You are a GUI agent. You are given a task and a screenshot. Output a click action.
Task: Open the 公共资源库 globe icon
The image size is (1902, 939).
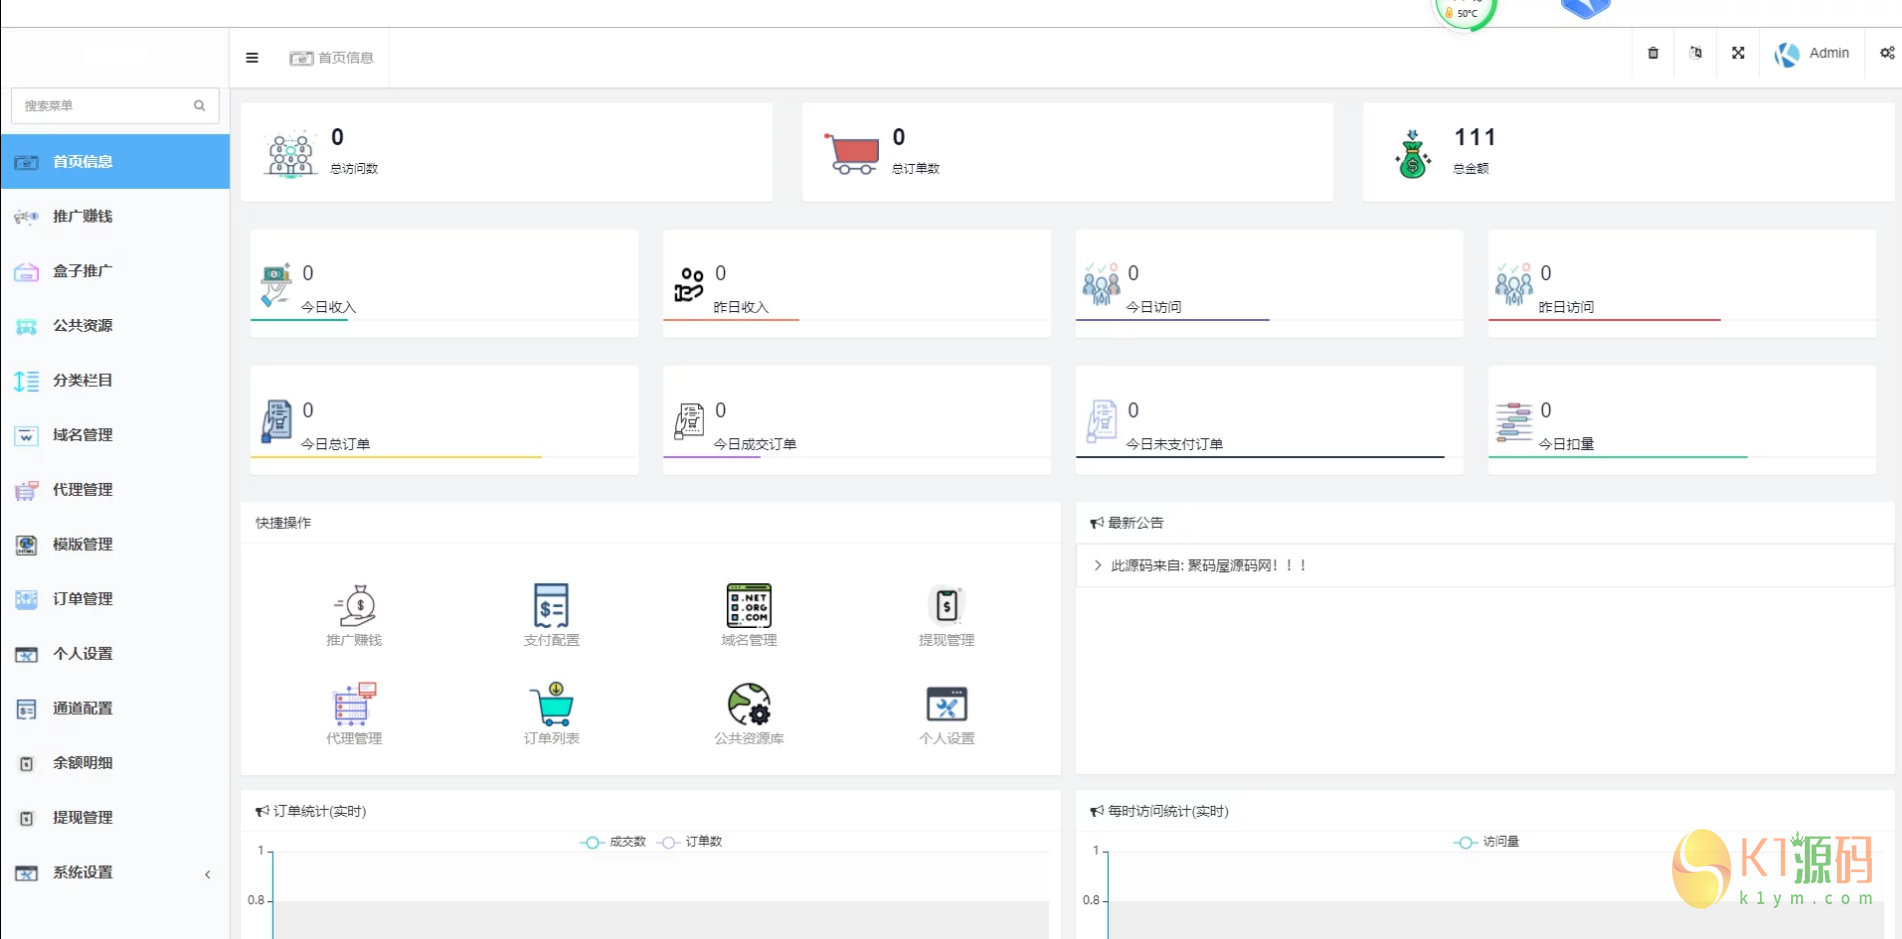[749, 705]
